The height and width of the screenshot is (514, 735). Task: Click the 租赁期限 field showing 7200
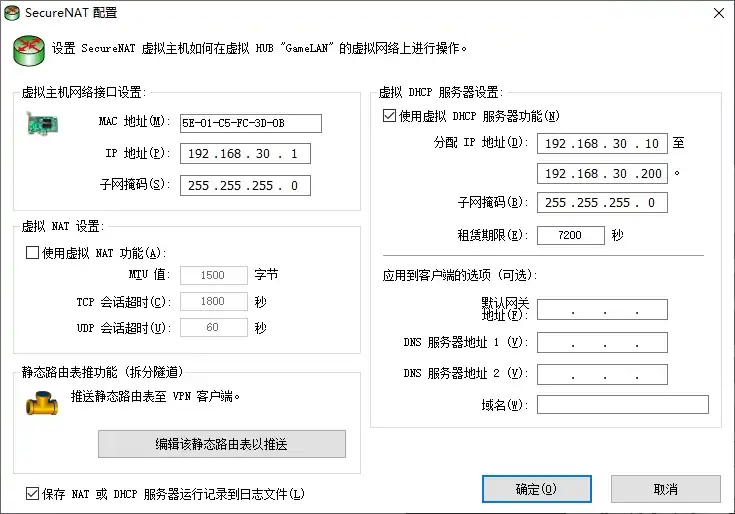[x=570, y=235]
